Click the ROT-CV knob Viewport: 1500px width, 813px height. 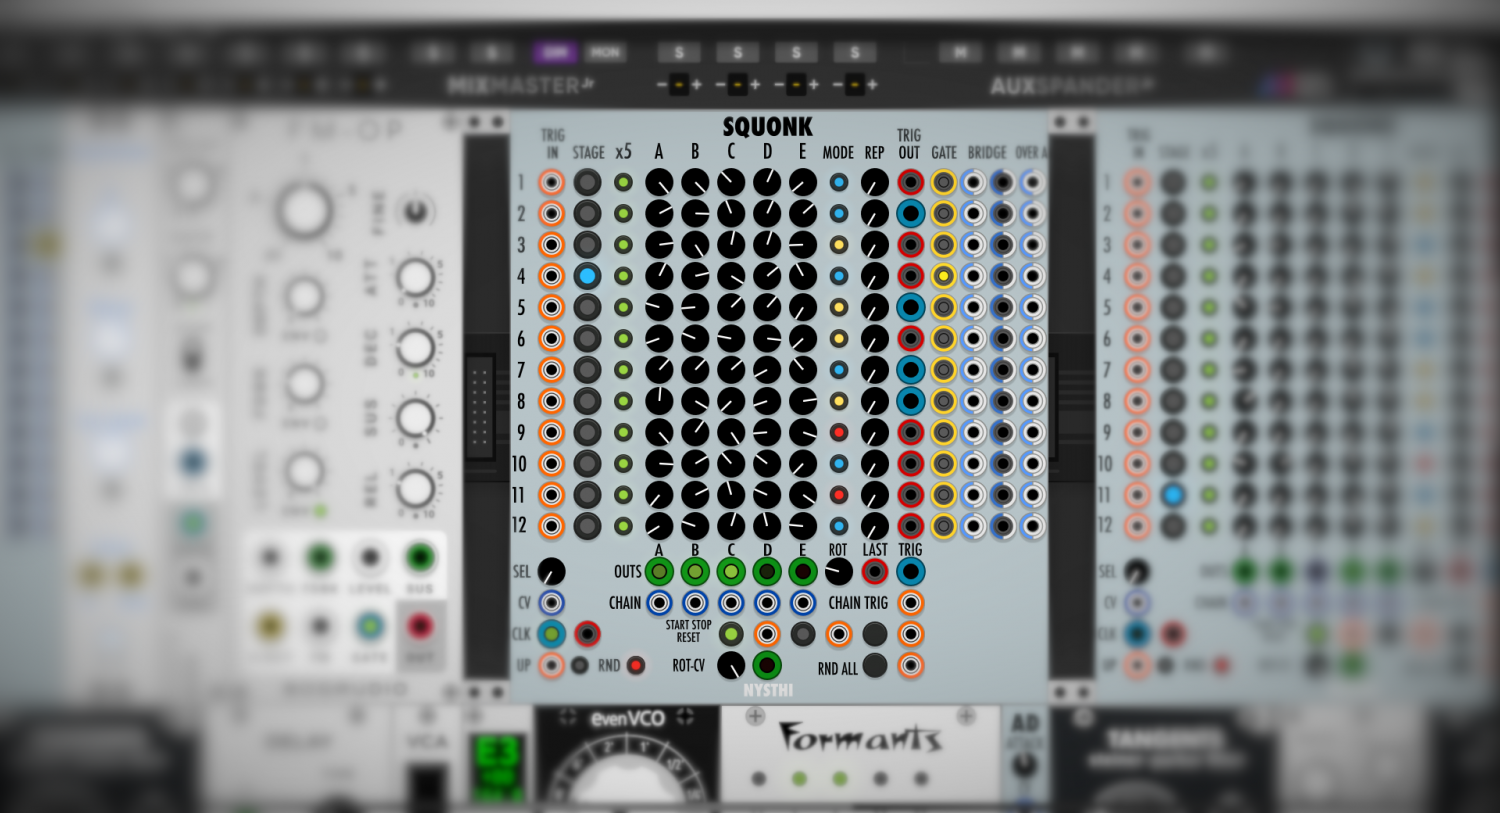(731, 665)
